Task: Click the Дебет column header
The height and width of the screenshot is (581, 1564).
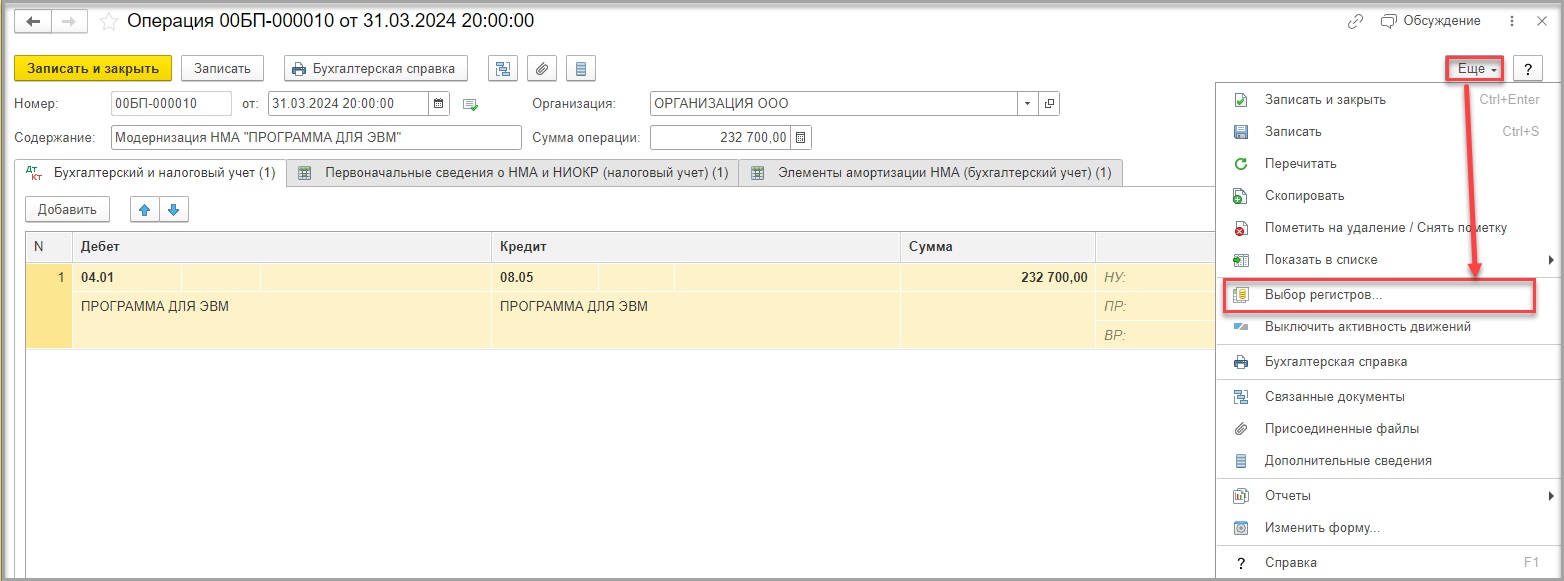Action: pos(282,246)
